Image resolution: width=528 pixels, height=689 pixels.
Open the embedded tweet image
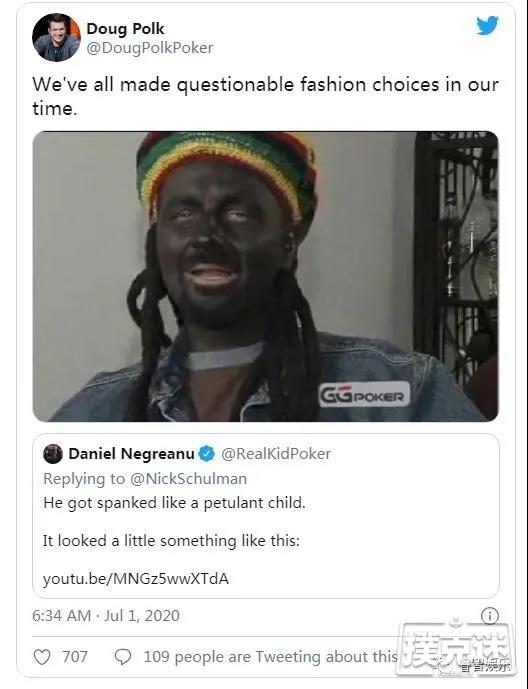coord(266,276)
